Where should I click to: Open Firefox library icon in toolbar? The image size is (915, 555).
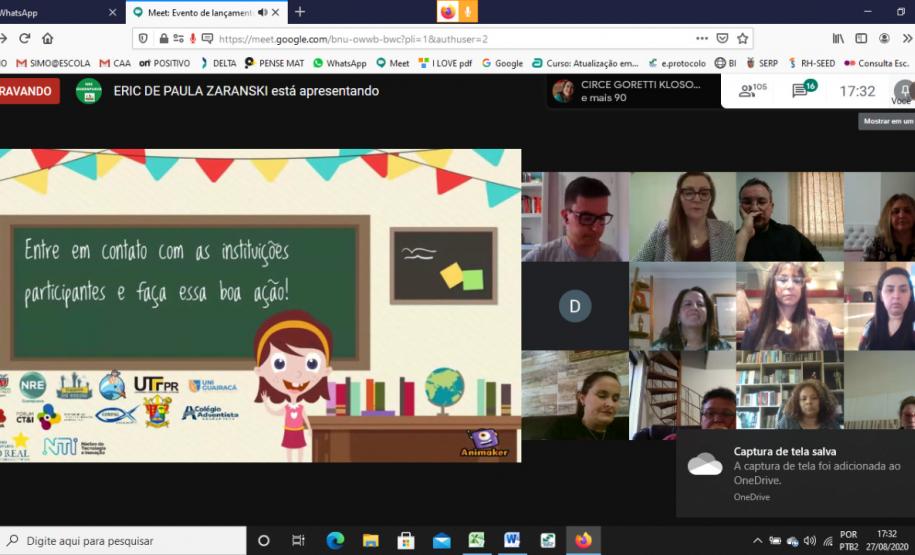(x=838, y=38)
